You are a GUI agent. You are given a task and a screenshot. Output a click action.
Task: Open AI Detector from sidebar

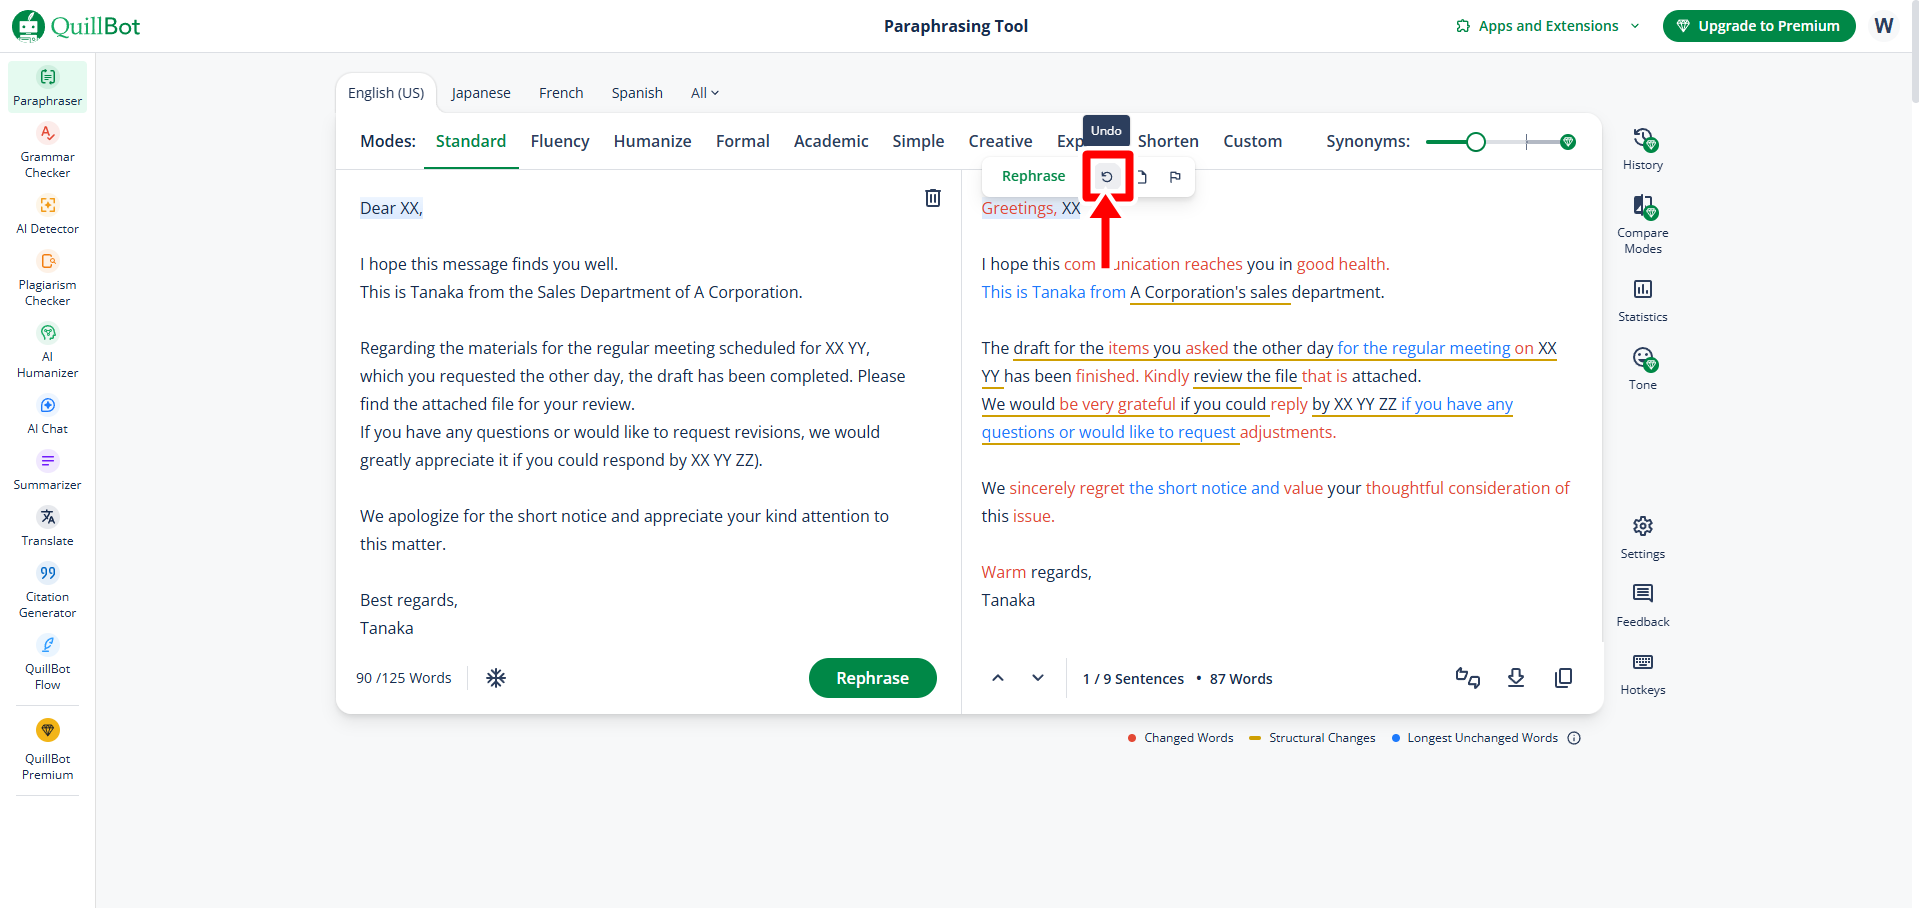(x=47, y=215)
